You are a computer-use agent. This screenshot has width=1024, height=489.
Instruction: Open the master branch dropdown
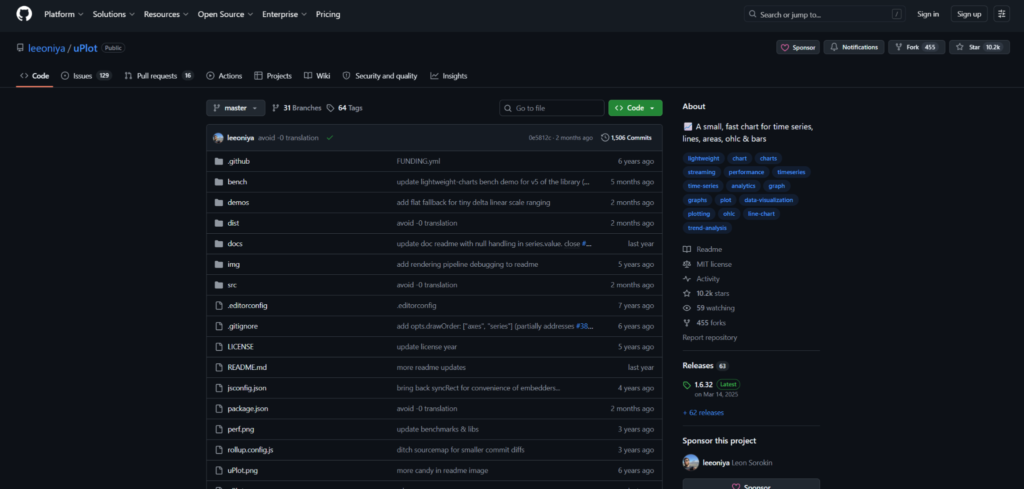236,108
